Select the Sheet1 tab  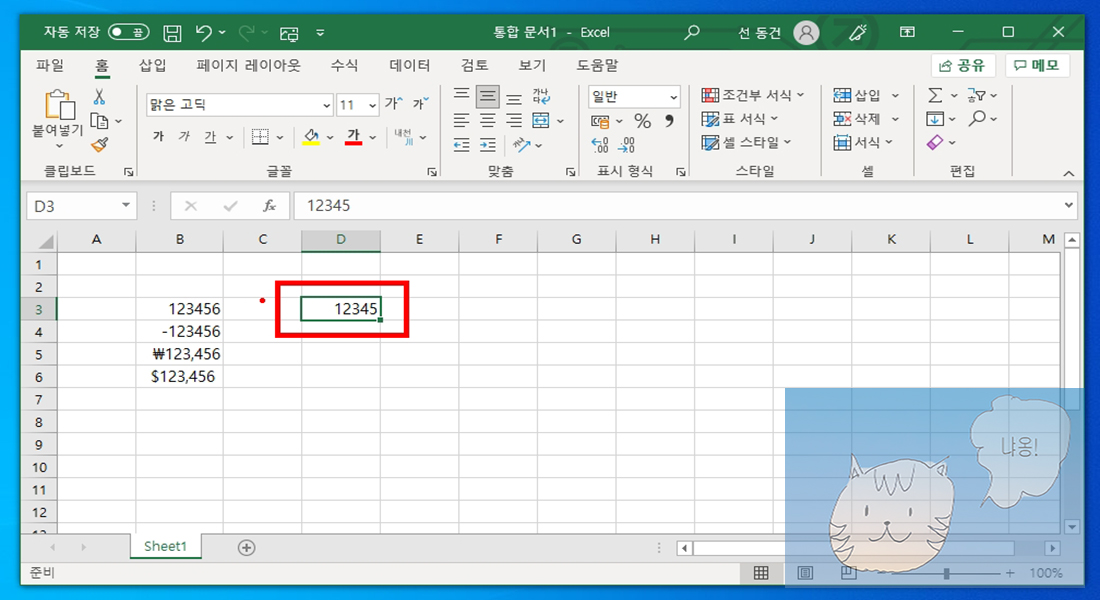coord(166,547)
